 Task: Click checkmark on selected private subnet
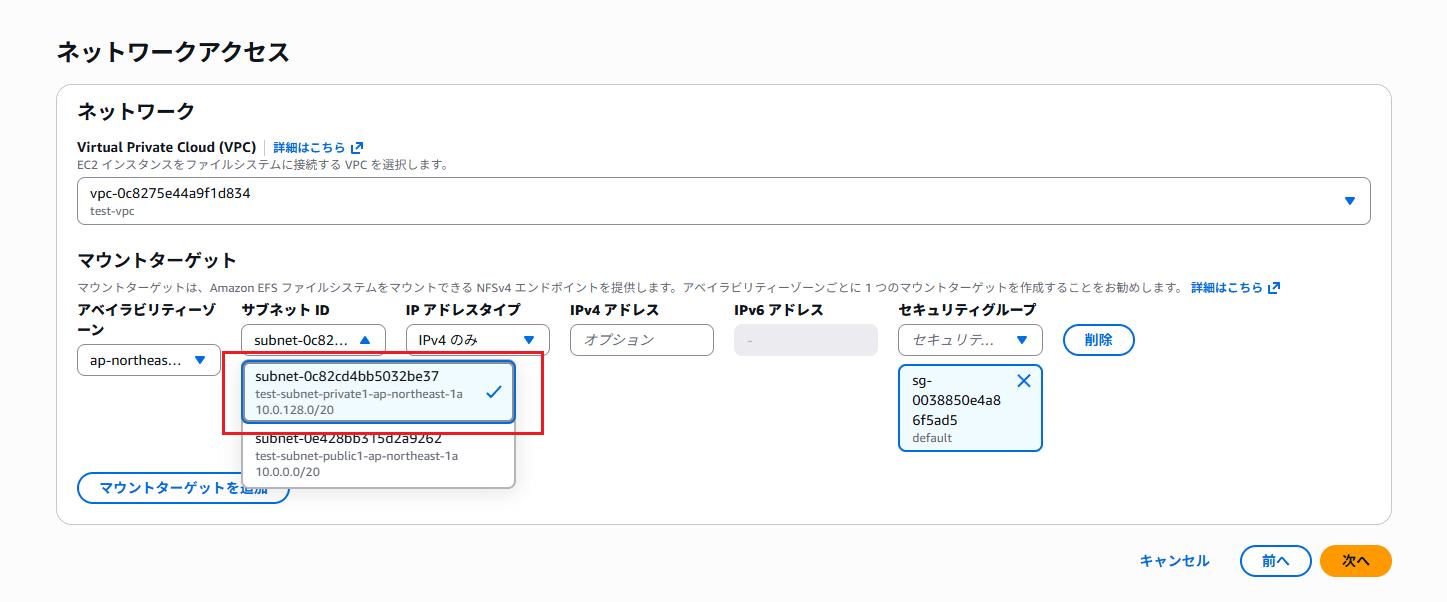pos(493,393)
